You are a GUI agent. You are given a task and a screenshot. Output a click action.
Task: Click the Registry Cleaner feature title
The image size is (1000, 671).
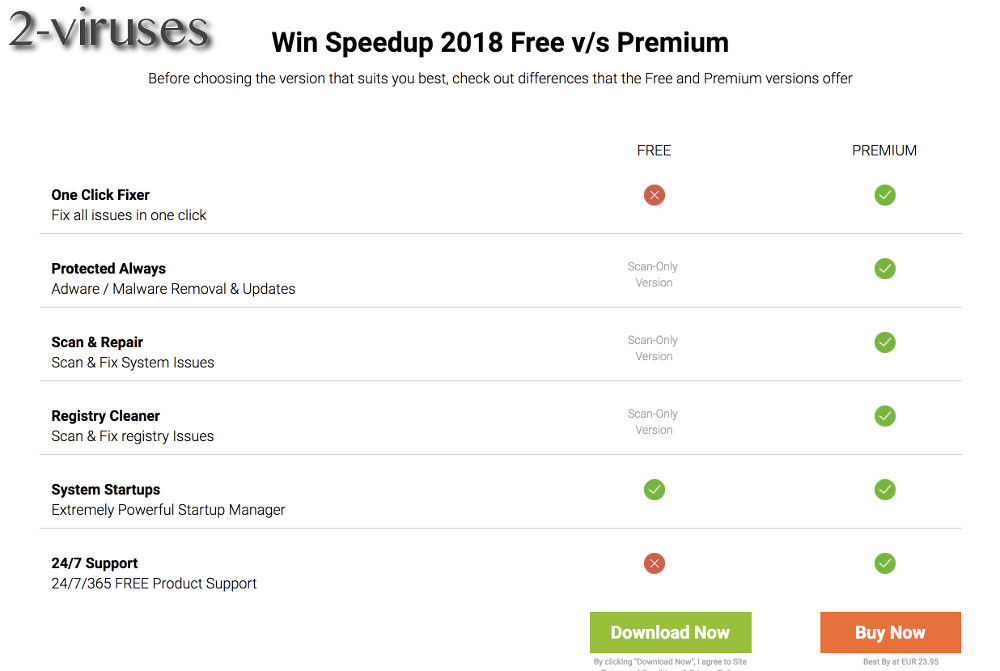point(105,416)
